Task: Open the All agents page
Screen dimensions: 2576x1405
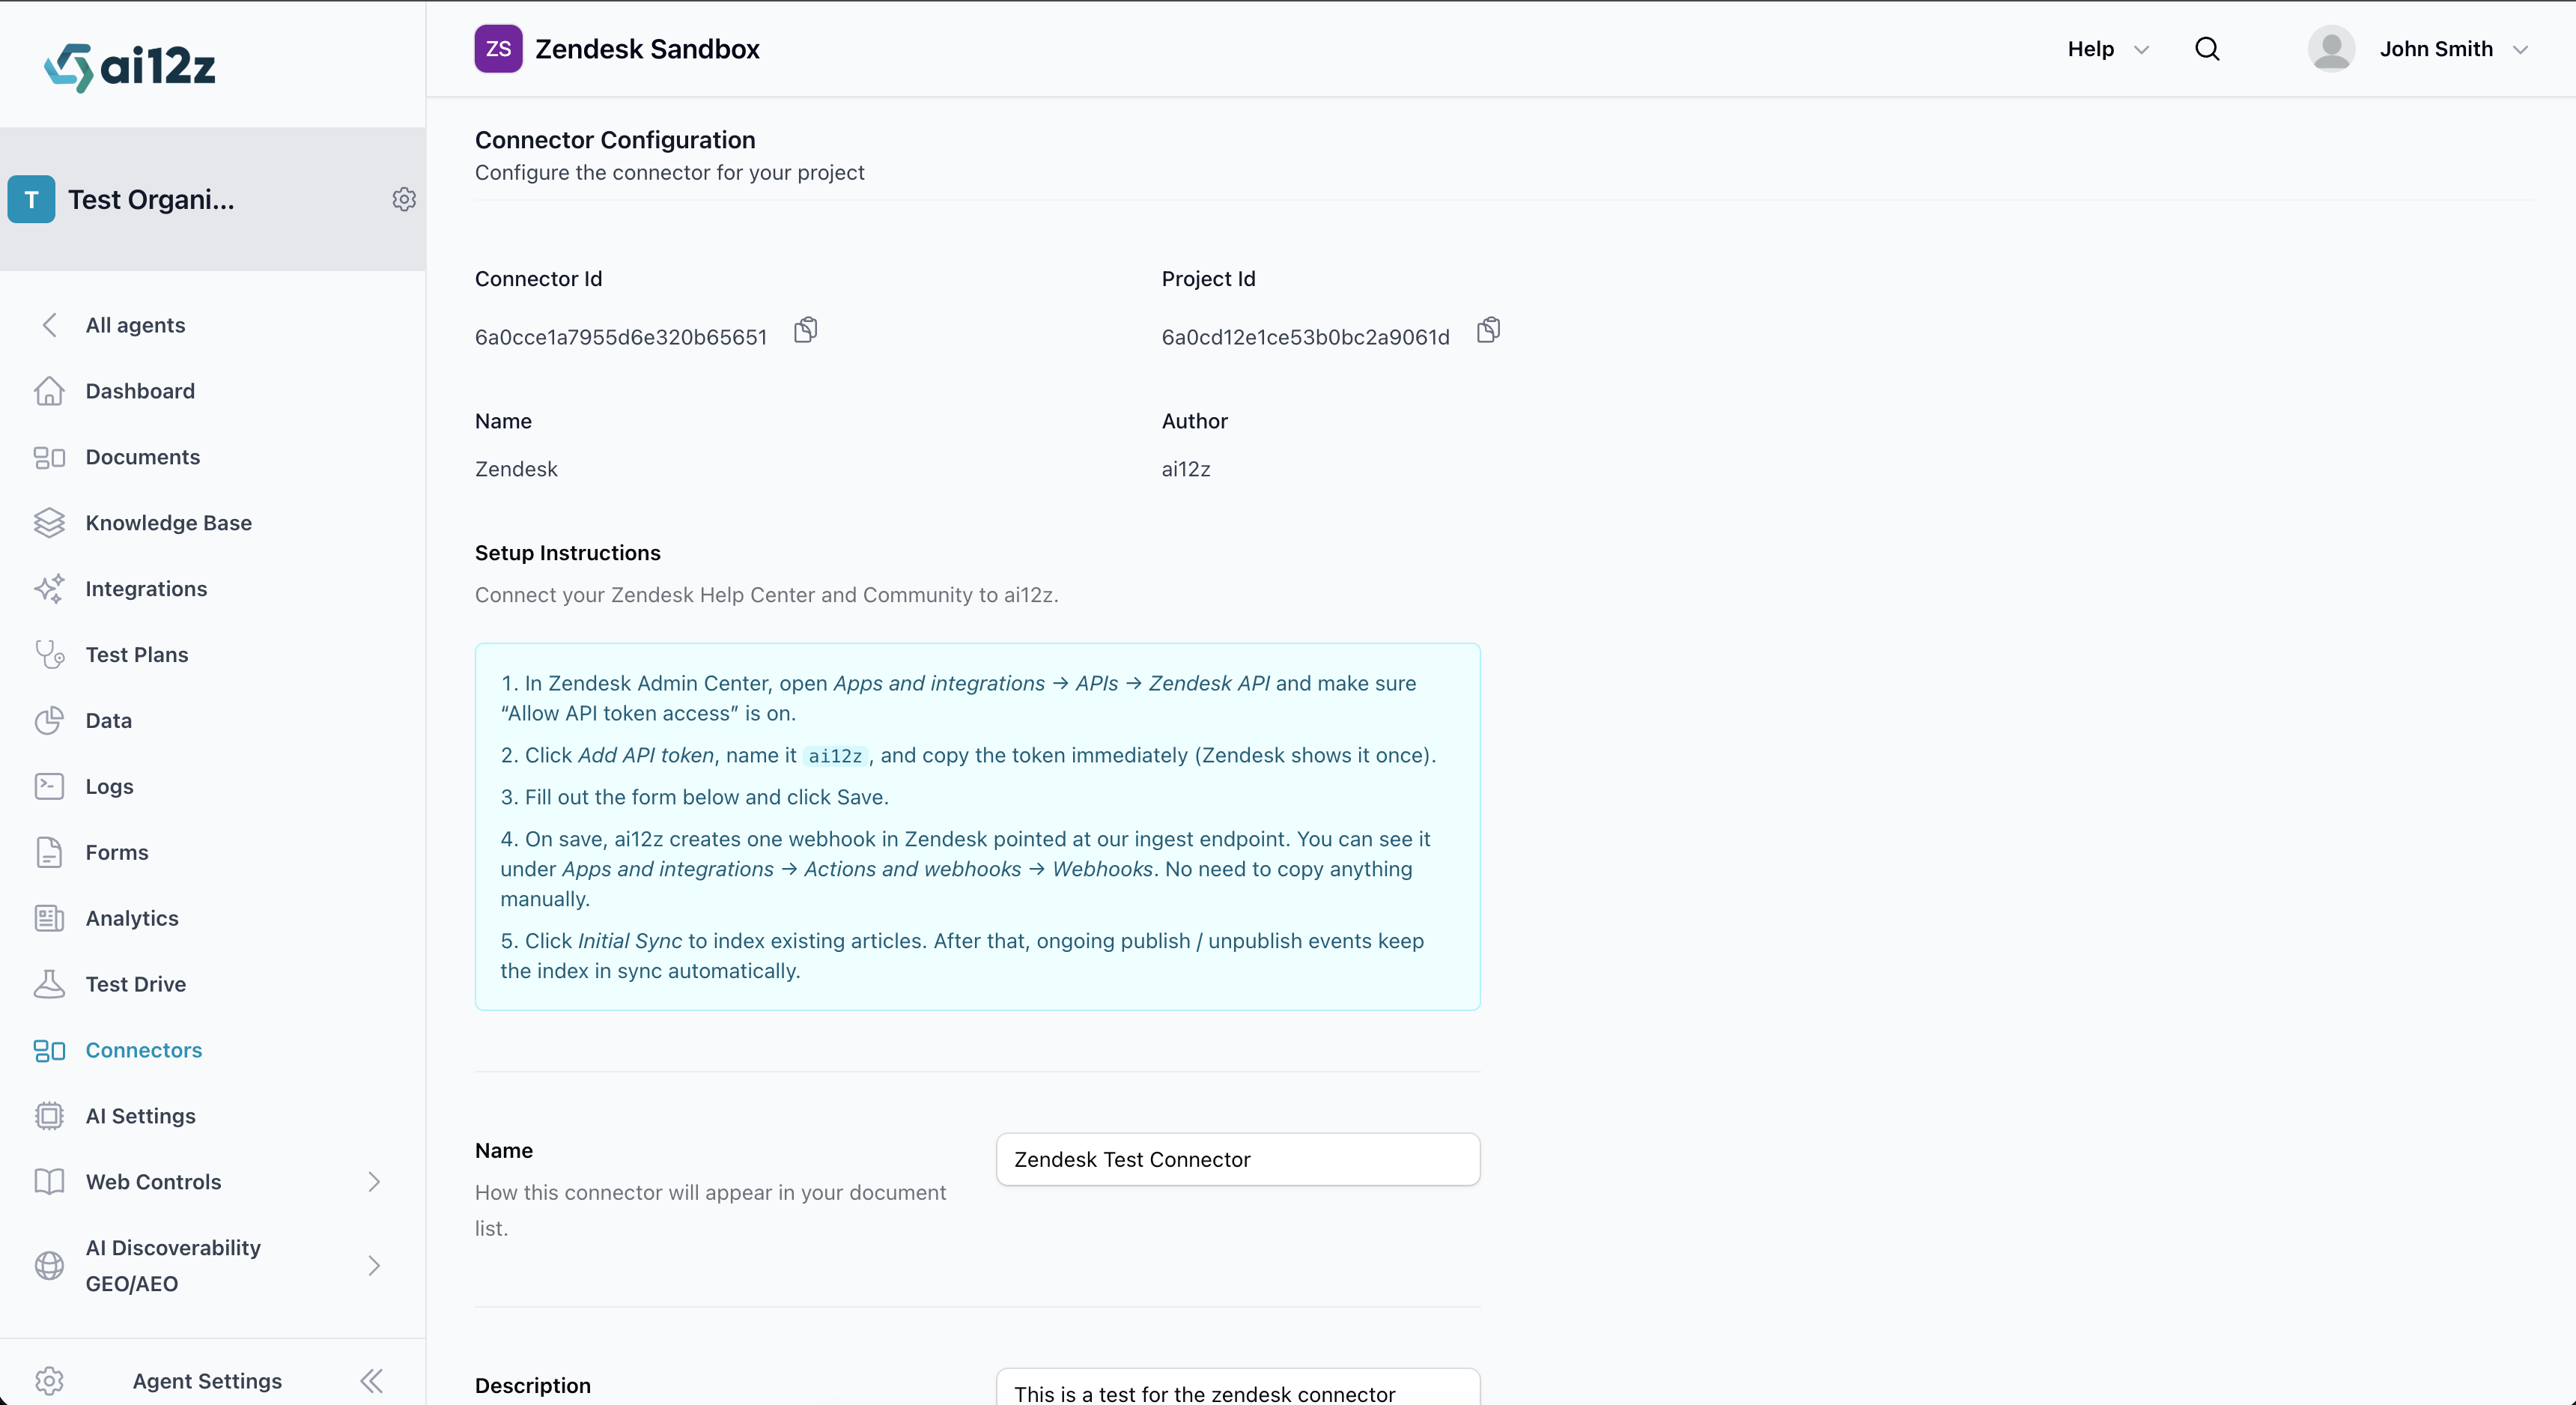Action: [135, 325]
